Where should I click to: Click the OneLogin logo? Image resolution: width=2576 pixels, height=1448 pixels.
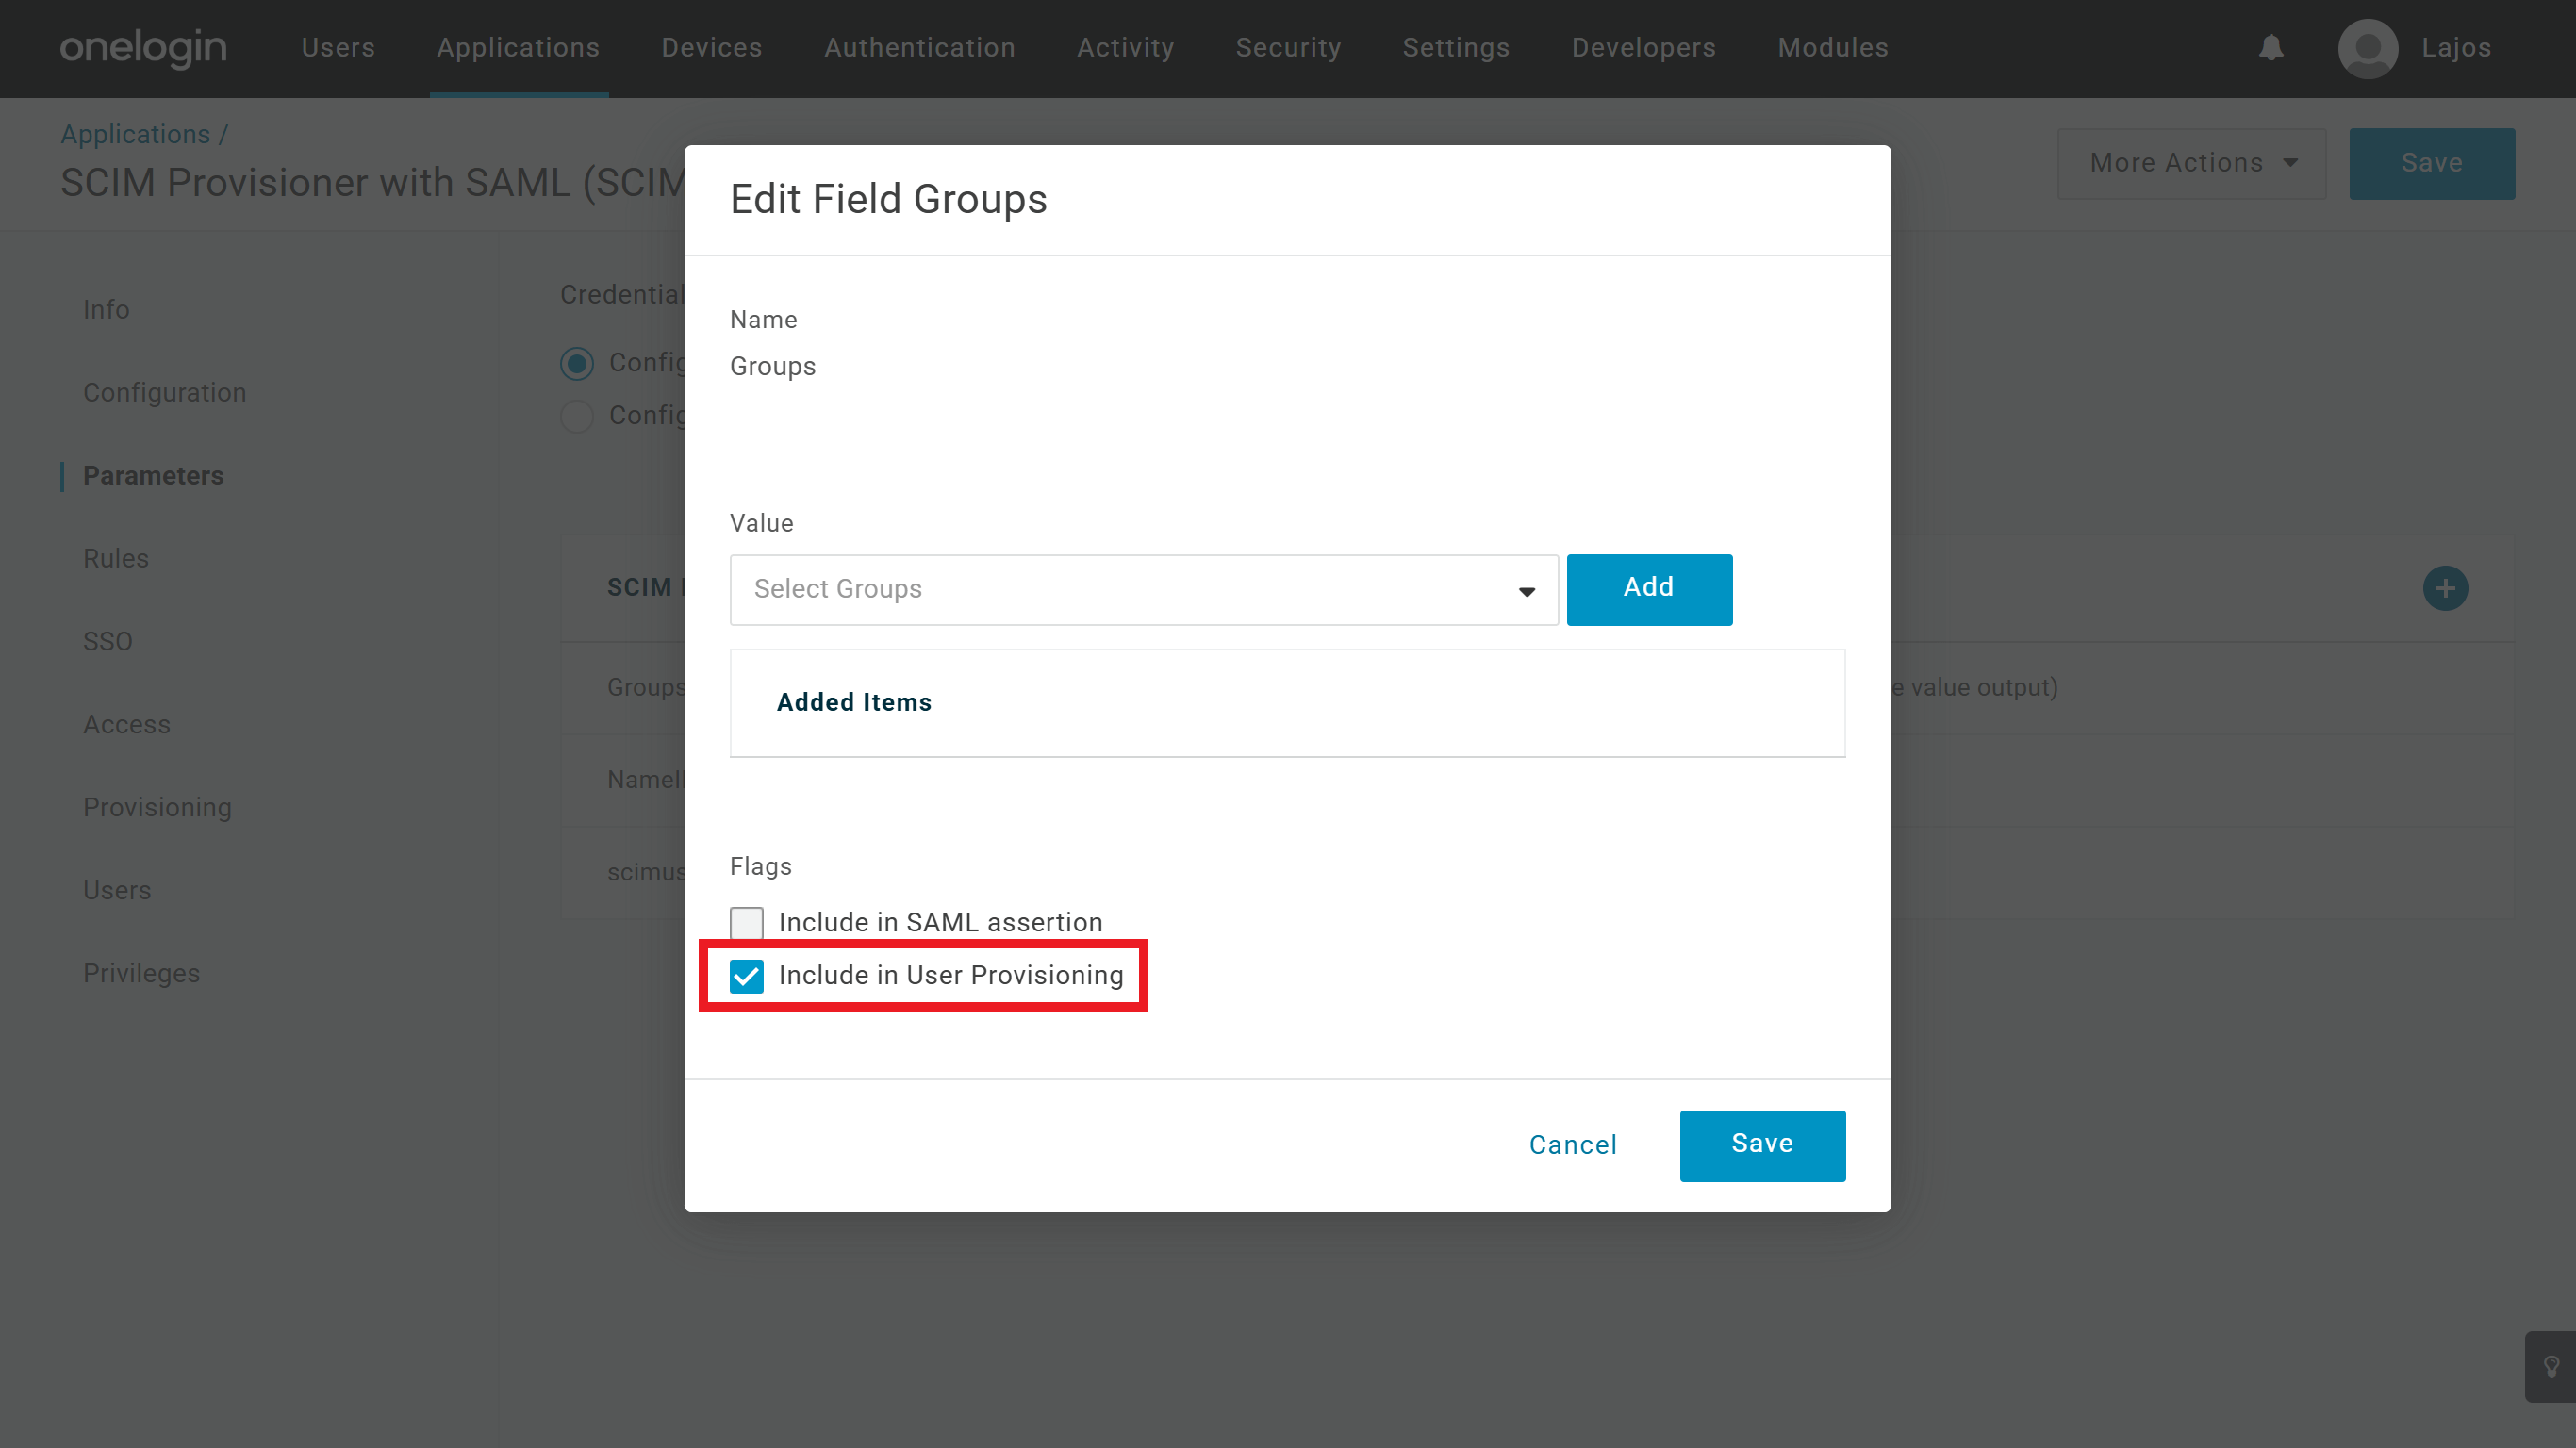click(x=143, y=48)
